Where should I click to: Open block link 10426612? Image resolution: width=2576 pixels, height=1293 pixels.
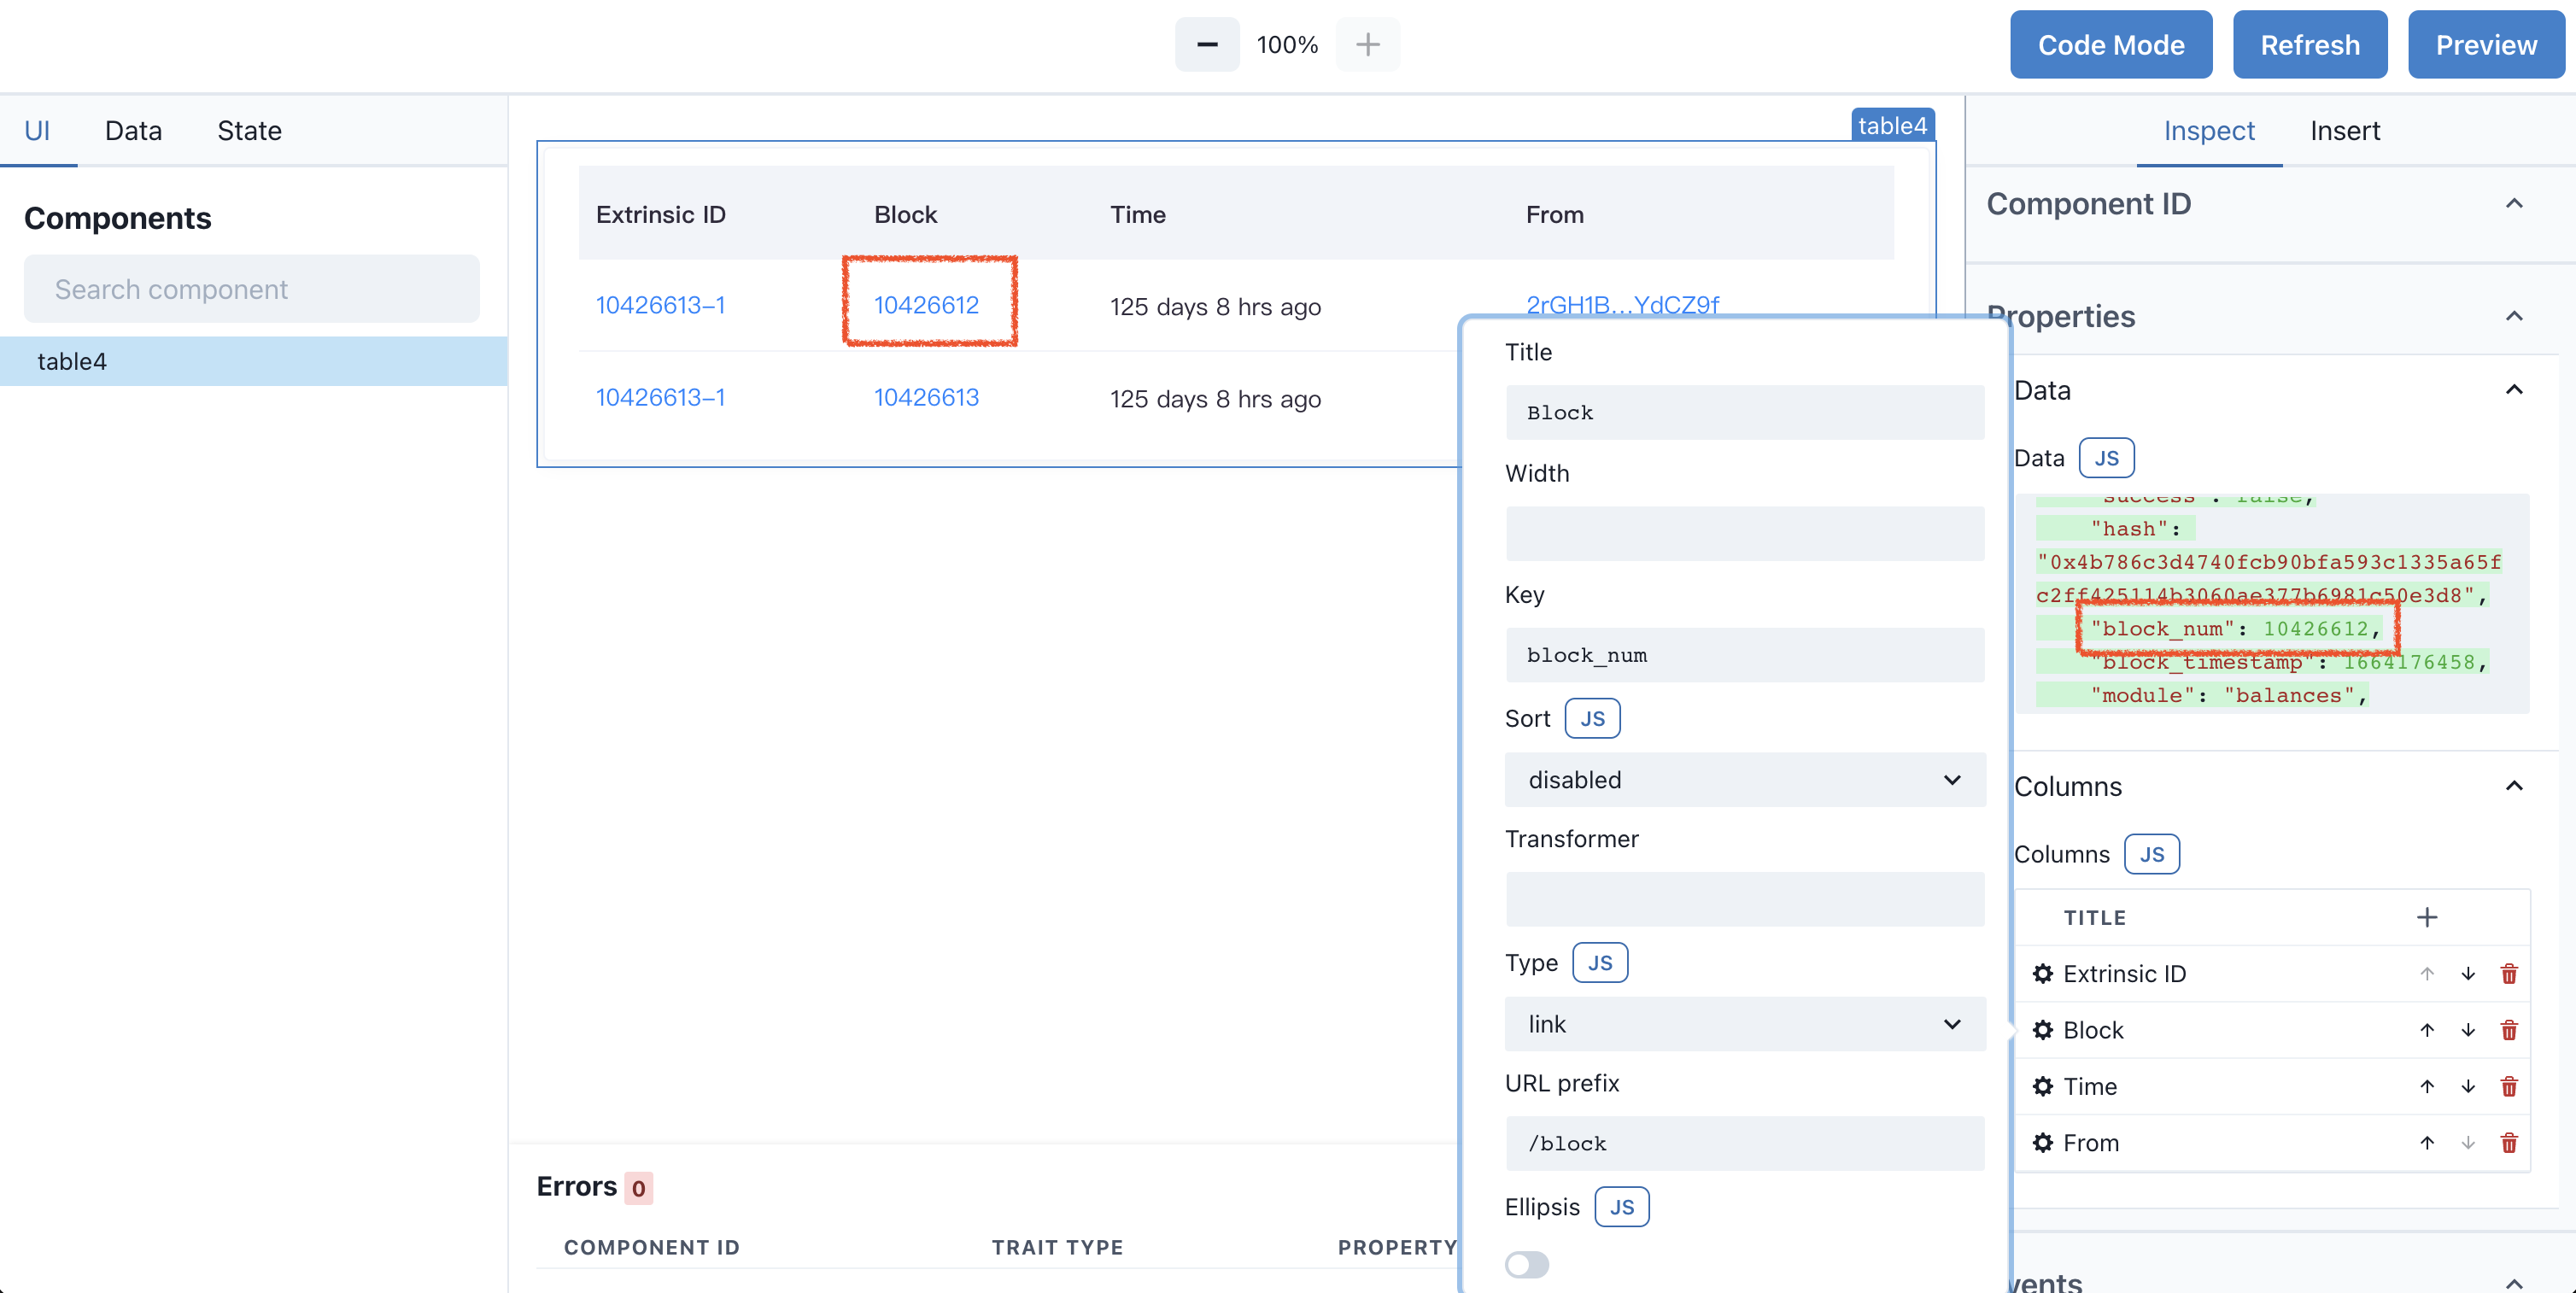(x=926, y=305)
